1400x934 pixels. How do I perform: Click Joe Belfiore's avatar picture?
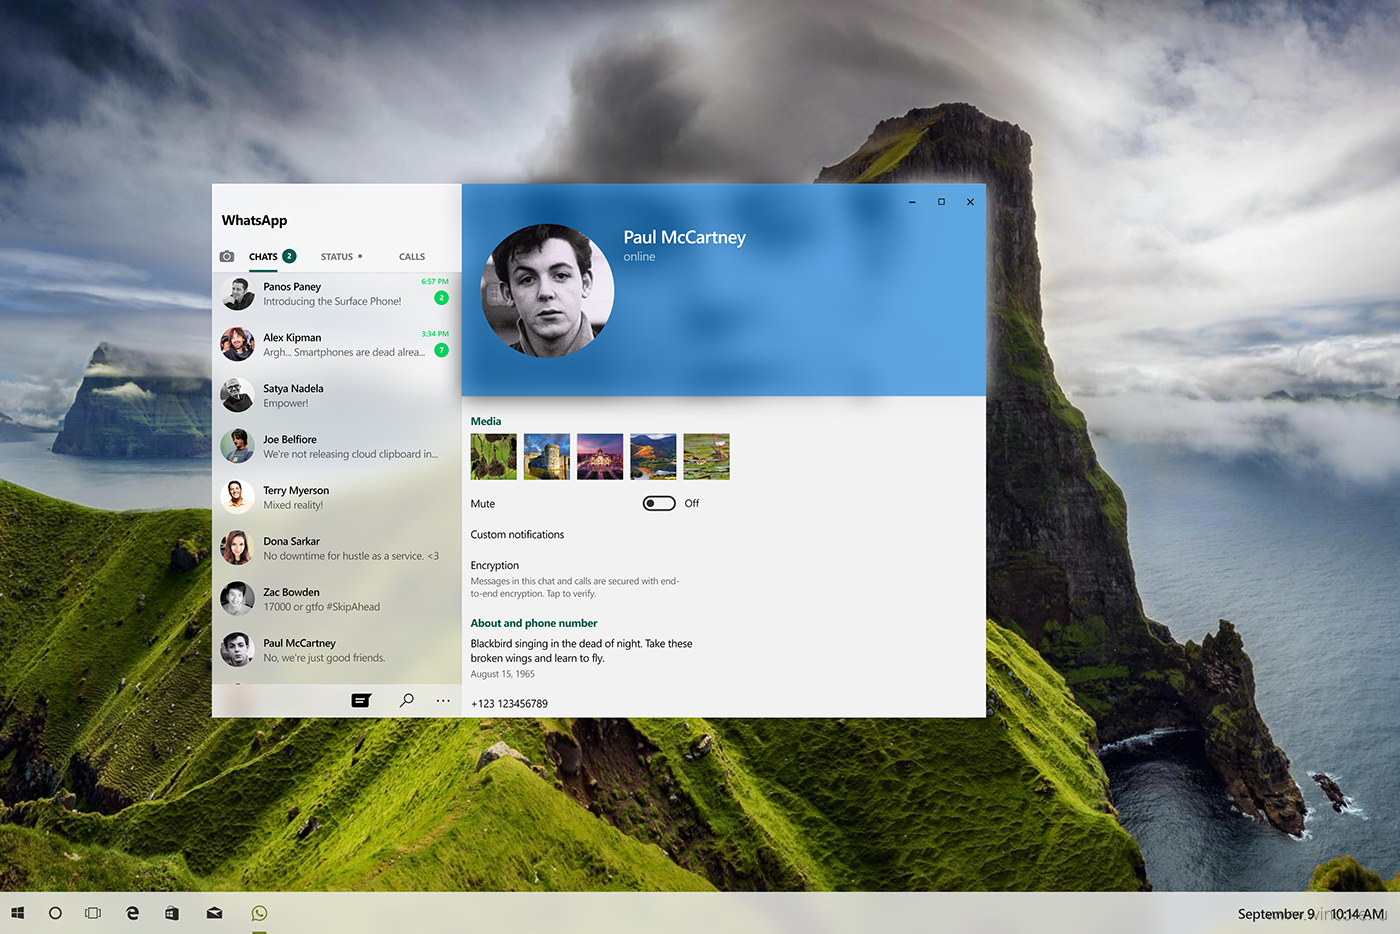(237, 446)
